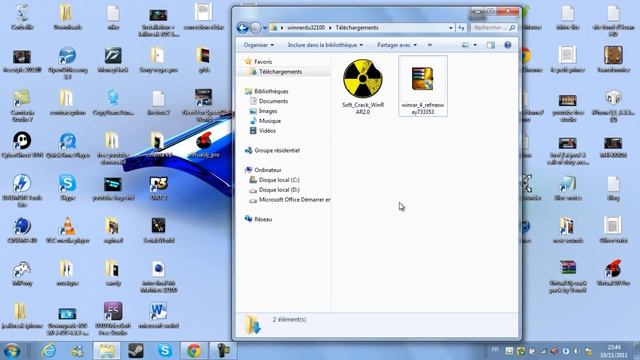The width and height of the screenshot is (640, 360).
Task: Open Skype from the taskbar
Action: click(x=165, y=351)
